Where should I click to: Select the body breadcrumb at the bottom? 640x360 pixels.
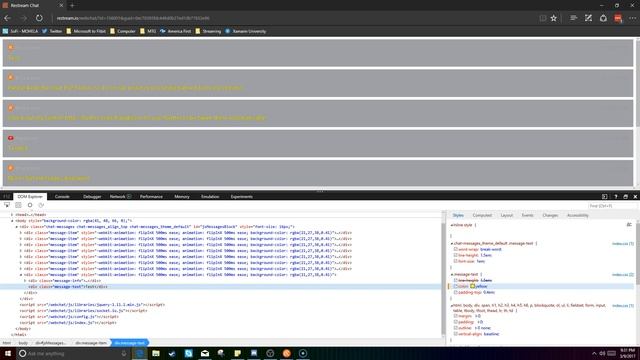23,343
